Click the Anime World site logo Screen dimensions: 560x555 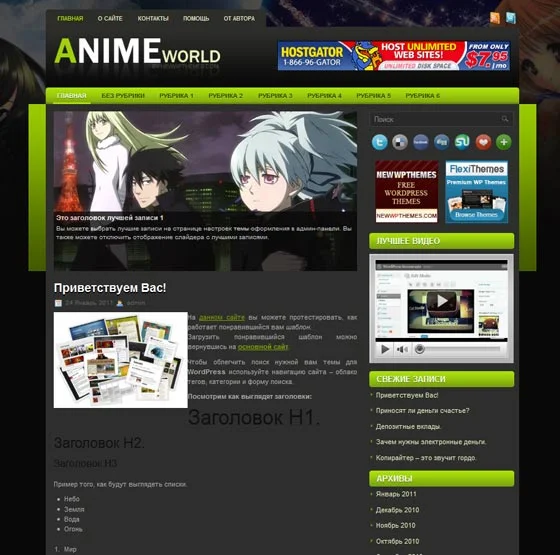click(x=138, y=52)
